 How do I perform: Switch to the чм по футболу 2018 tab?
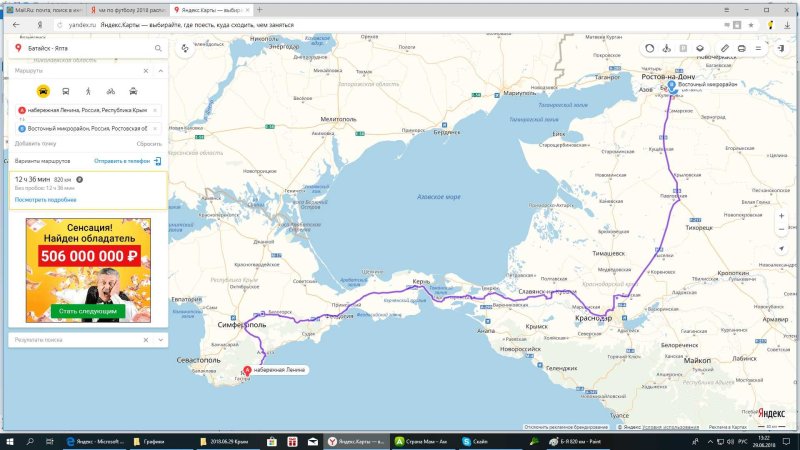[x=128, y=10]
